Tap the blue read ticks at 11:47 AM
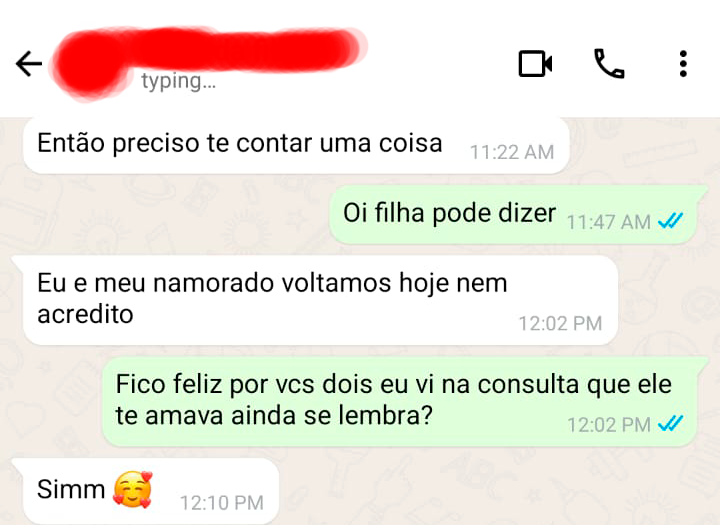Image resolution: width=720 pixels, height=525 pixels. coord(670,221)
